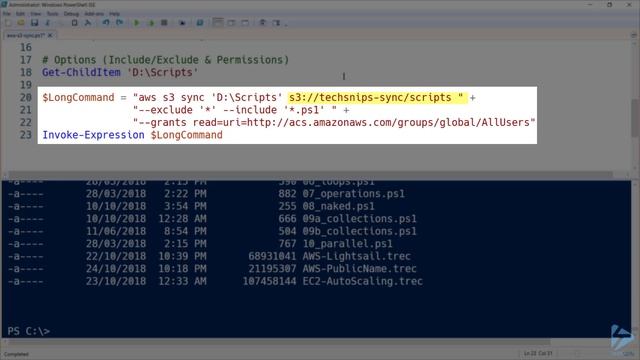
Task: Show script pane on top layout icon
Action: [218, 23]
